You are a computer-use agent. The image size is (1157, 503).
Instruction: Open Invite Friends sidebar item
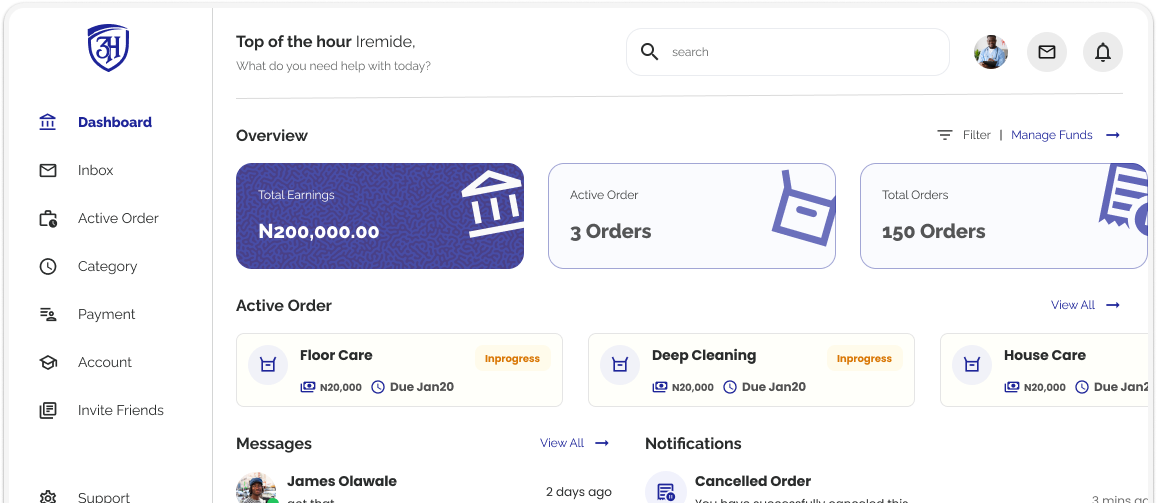[120, 410]
